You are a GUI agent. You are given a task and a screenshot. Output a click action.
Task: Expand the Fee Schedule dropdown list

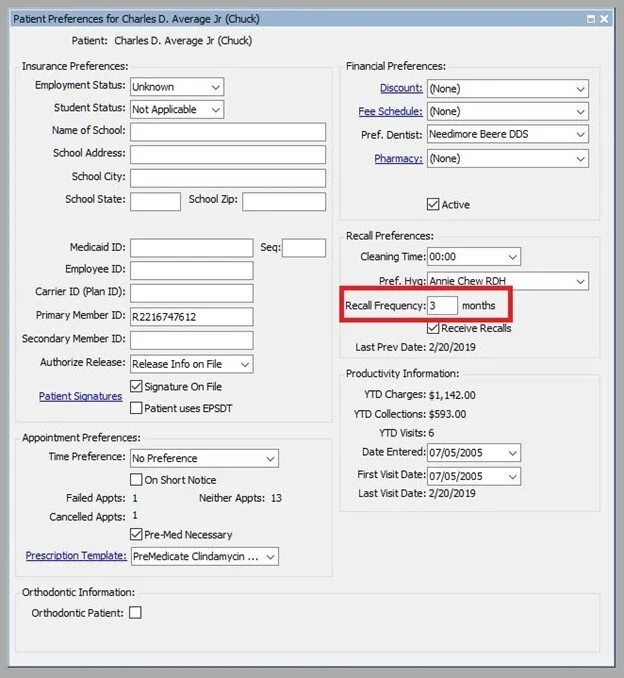pyautogui.click(x=508, y=112)
